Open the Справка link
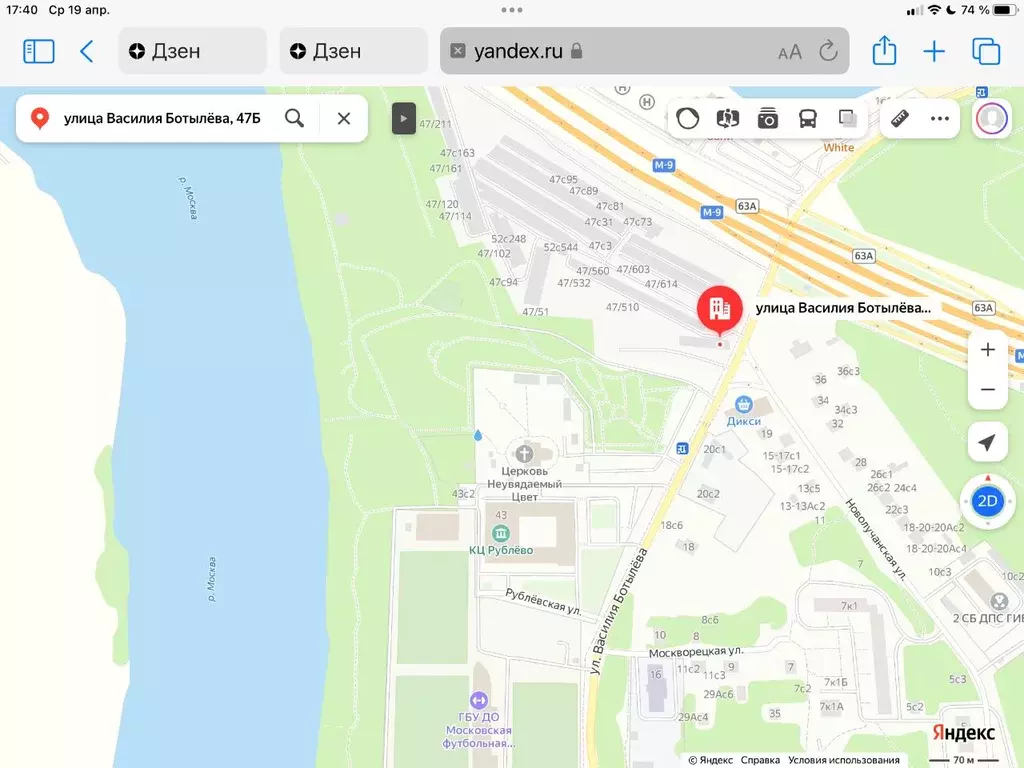The width and height of the screenshot is (1024, 768). tap(760, 759)
